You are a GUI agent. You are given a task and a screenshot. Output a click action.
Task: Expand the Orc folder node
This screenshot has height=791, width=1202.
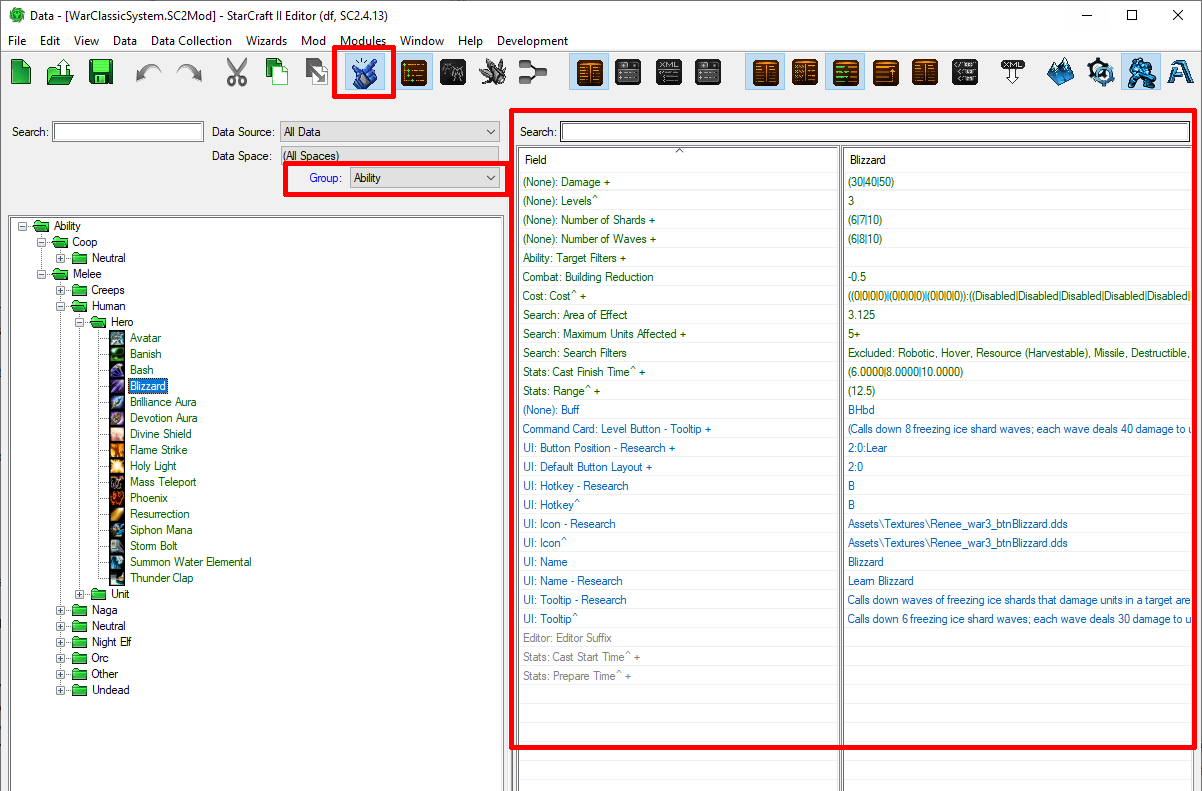(61, 658)
